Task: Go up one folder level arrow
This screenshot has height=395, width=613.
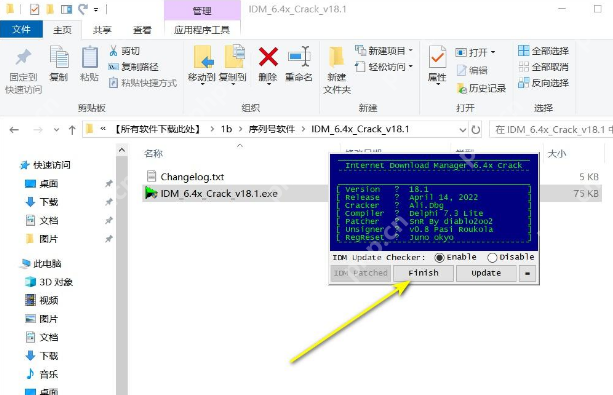Action: point(72,130)
